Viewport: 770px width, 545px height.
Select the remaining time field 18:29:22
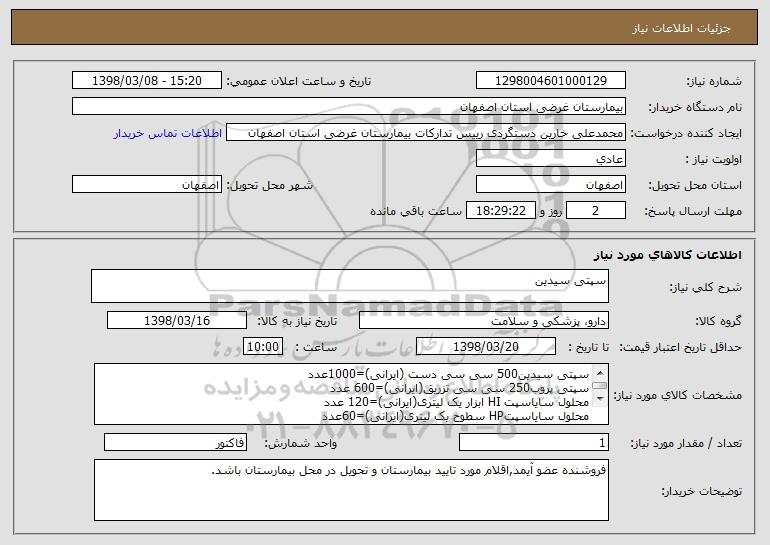pos(500,211)
